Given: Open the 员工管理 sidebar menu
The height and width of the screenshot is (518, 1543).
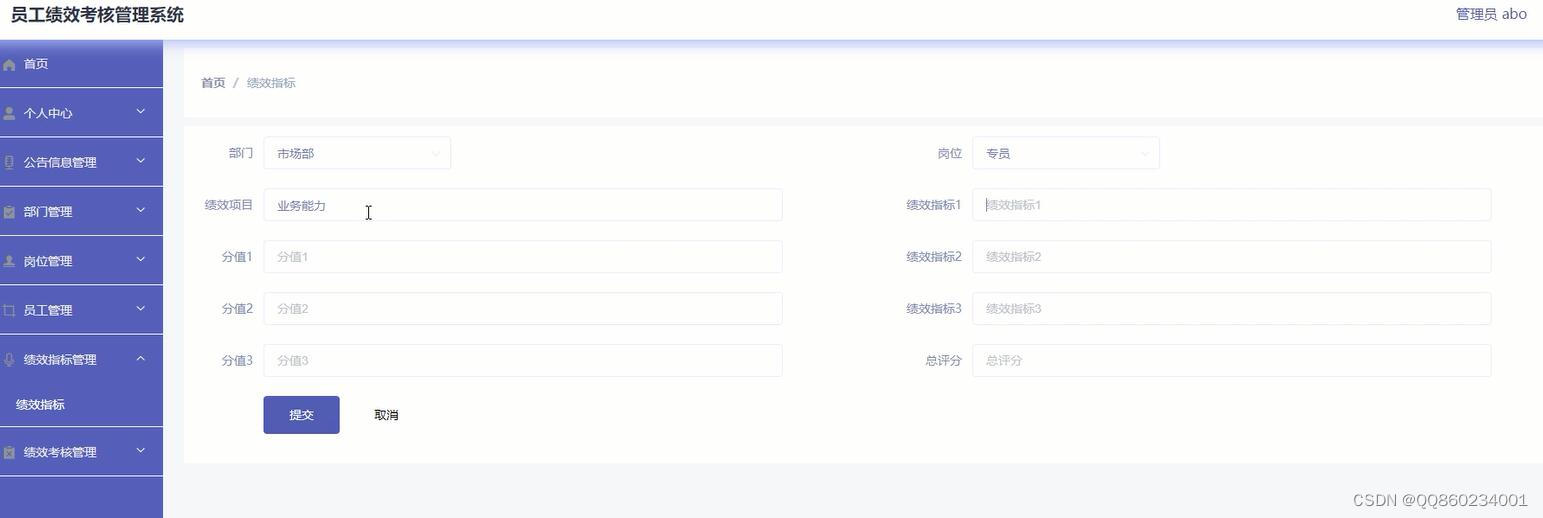Looking at the screenshot, I should (81, 310).
